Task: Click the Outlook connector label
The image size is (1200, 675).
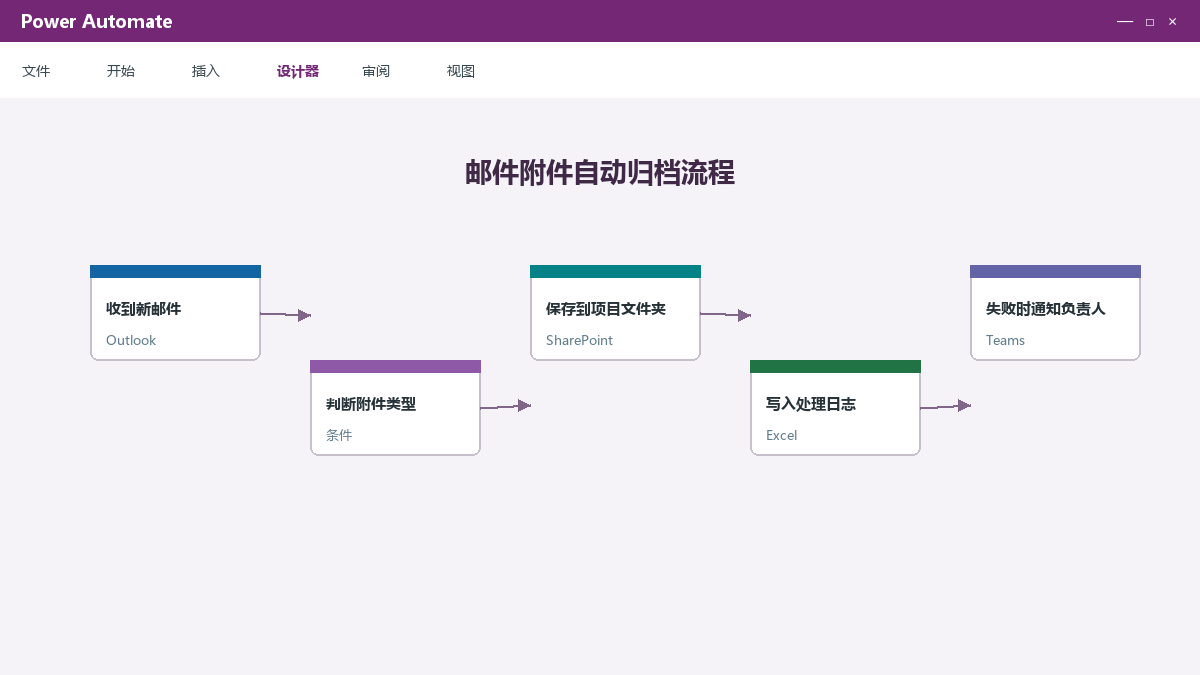Action: pyautogui.click(x=131, y=340)
